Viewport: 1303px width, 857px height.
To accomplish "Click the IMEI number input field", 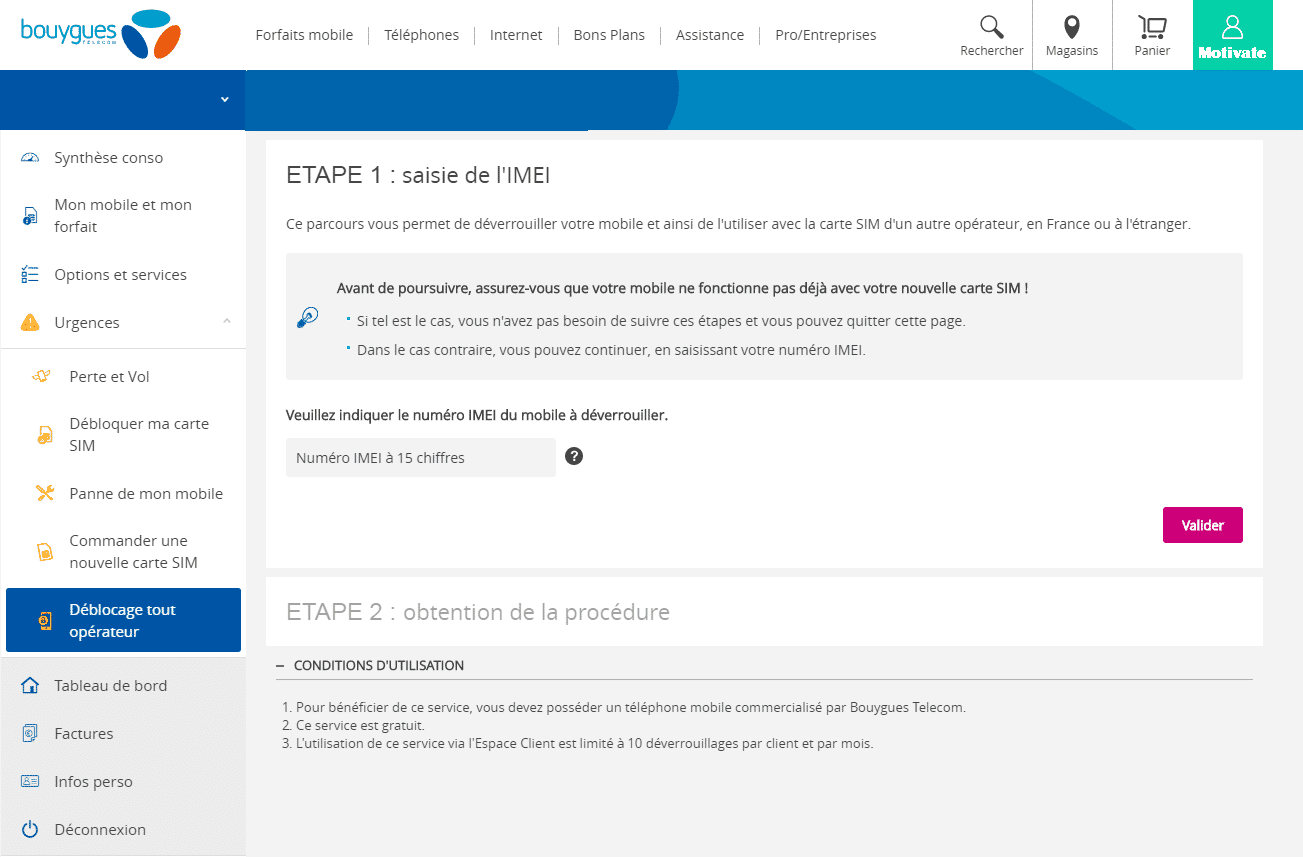I will coord(421,457).
